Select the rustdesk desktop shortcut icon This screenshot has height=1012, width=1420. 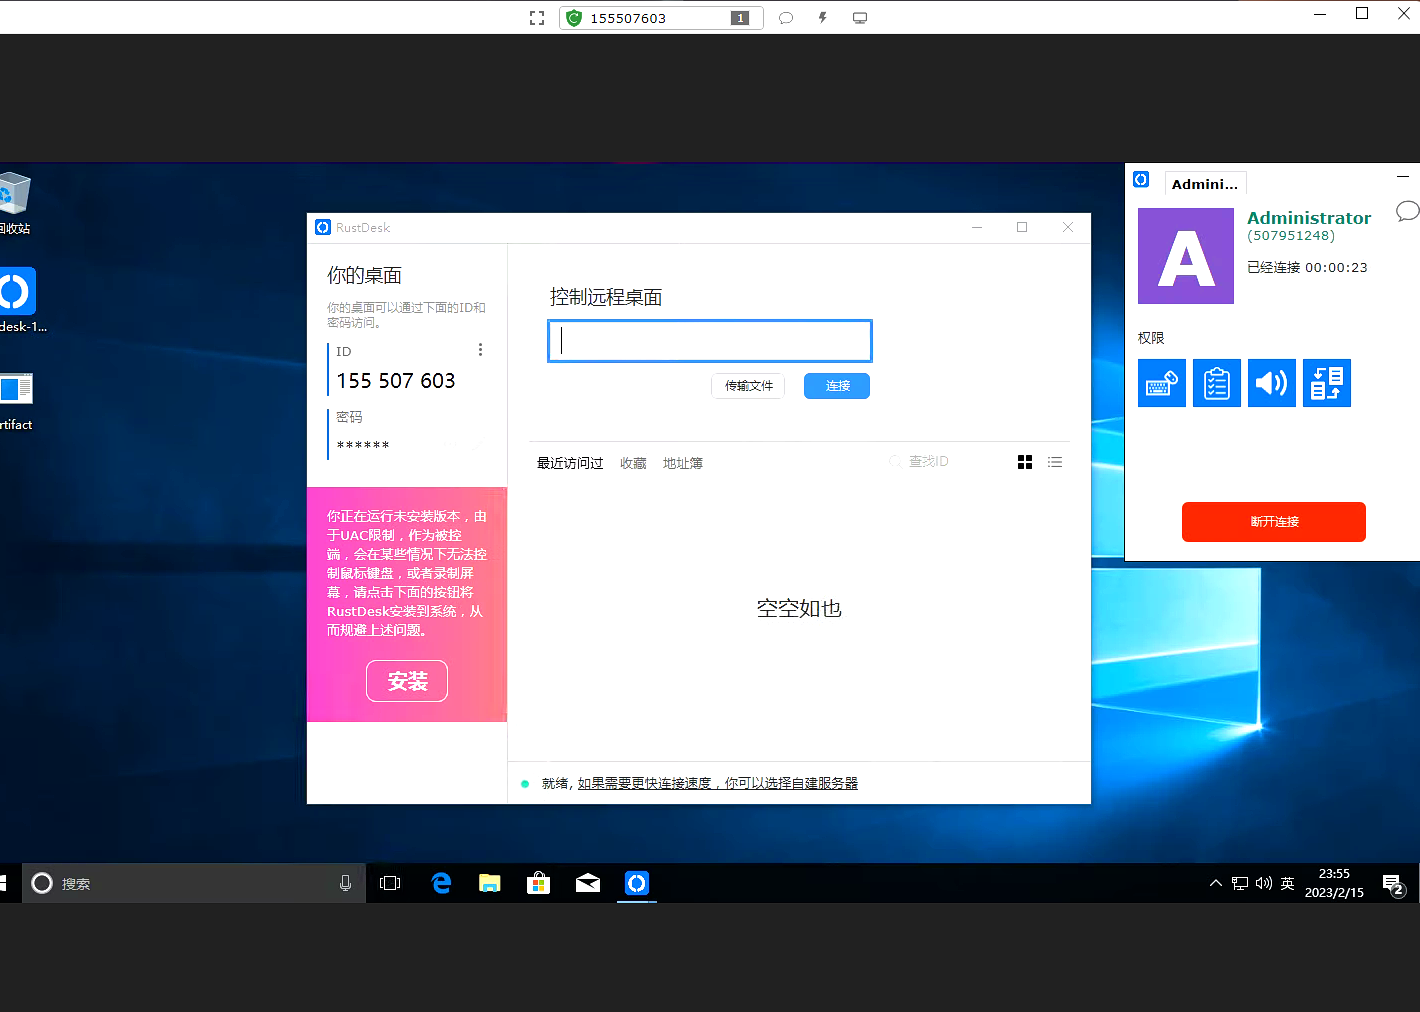click(20, 300)
